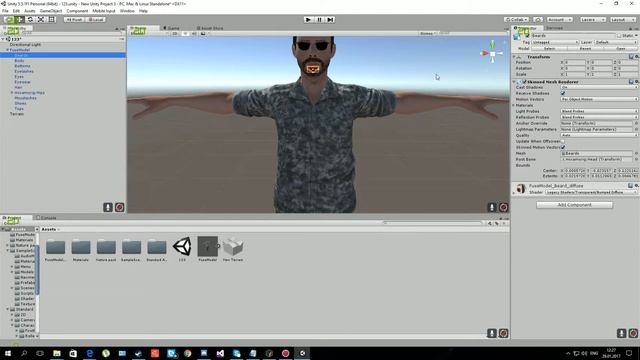Select the Rect transform tool
The width and height of the screenshot is (640, 360).
click(x=51, y=20)
